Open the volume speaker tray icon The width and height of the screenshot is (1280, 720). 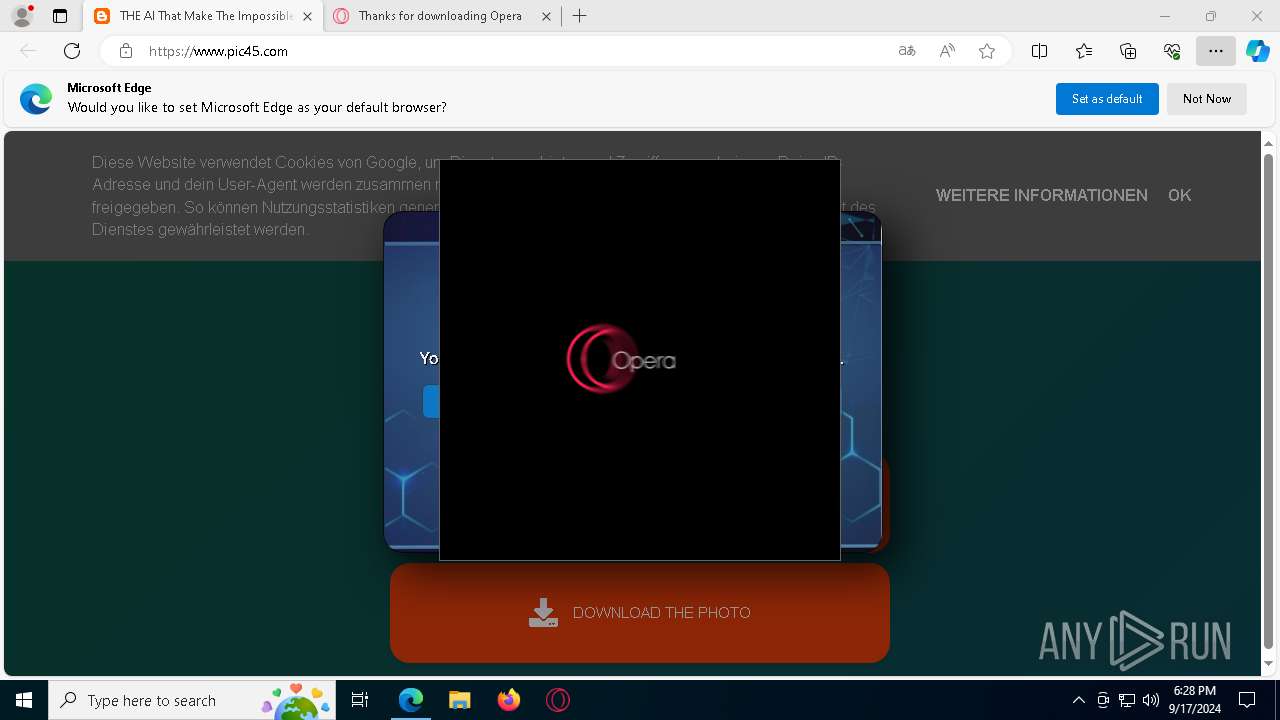(x=1151, y=700)
